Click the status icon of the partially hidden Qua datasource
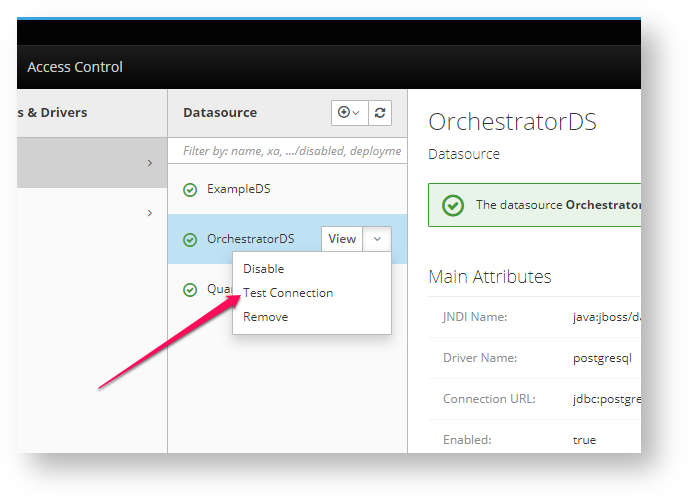The width and height of the screenshot is (689, 501). click(190, 290)
